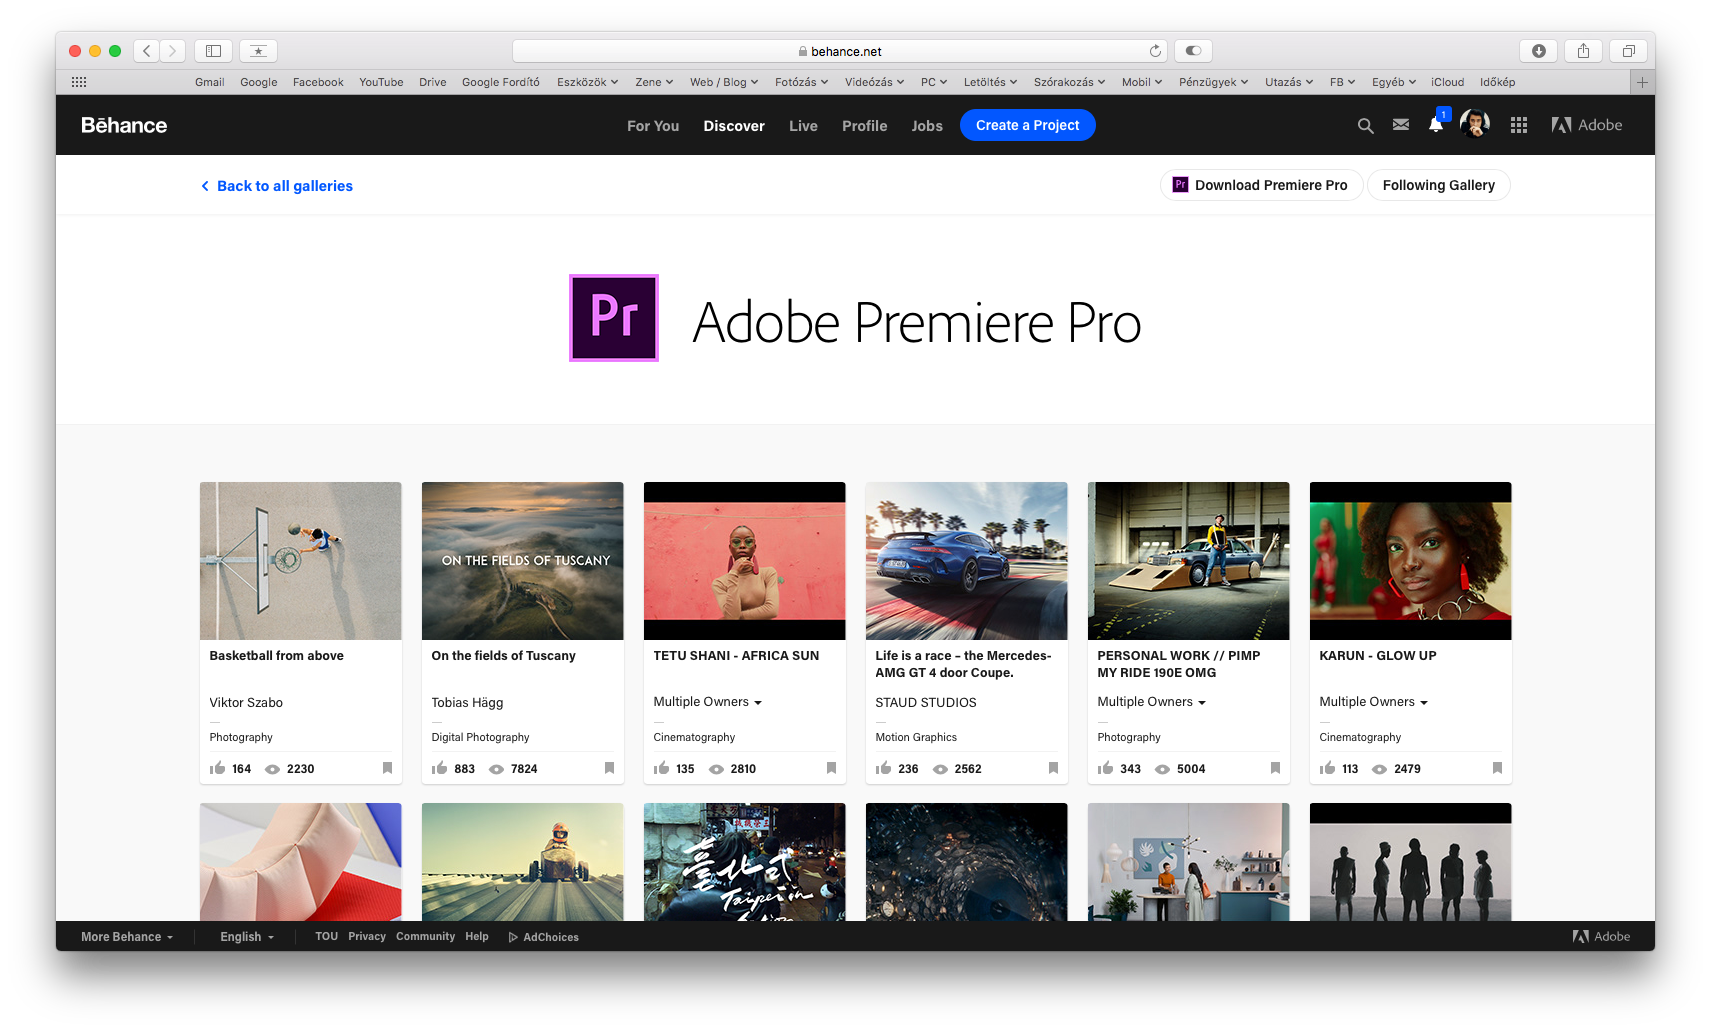Image resolution: width=1711 pixels, height=1031 pixels.
Task: Bookmark the Mercedes-AMG GT project
Action: [1053, 768]
